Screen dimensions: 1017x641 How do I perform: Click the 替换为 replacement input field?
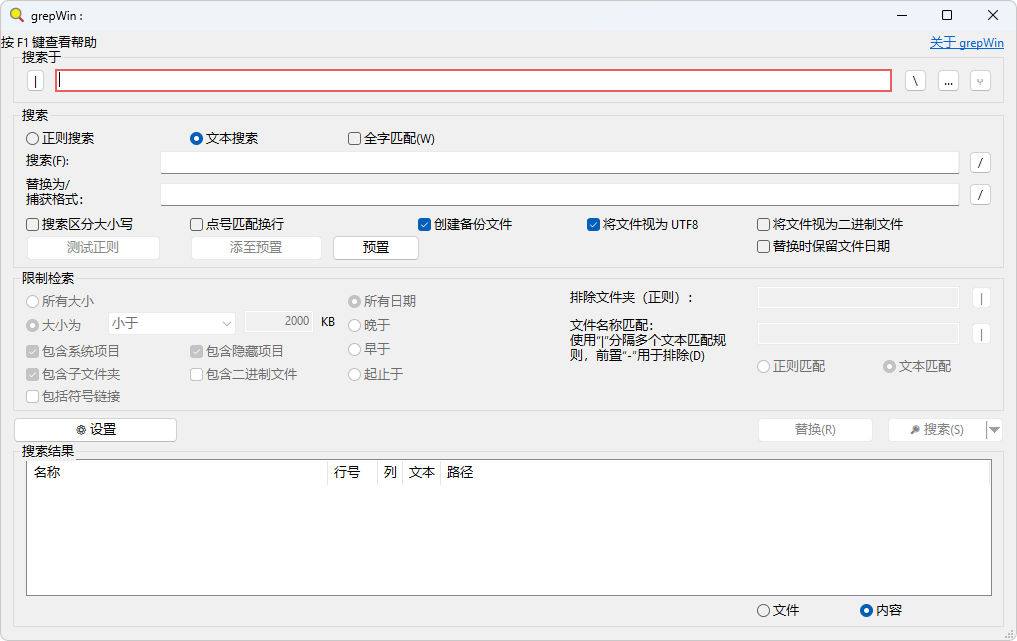coord(560,195)
